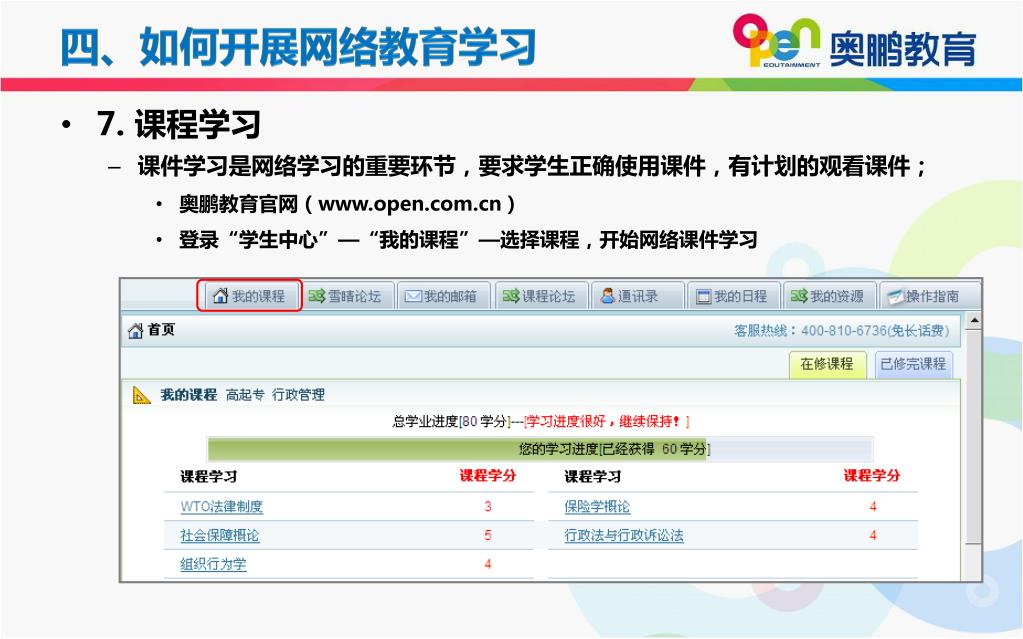Click the scrollbar up arrow
The width and height of the screenshot is (1023, 639).
(x=973, y=320)
